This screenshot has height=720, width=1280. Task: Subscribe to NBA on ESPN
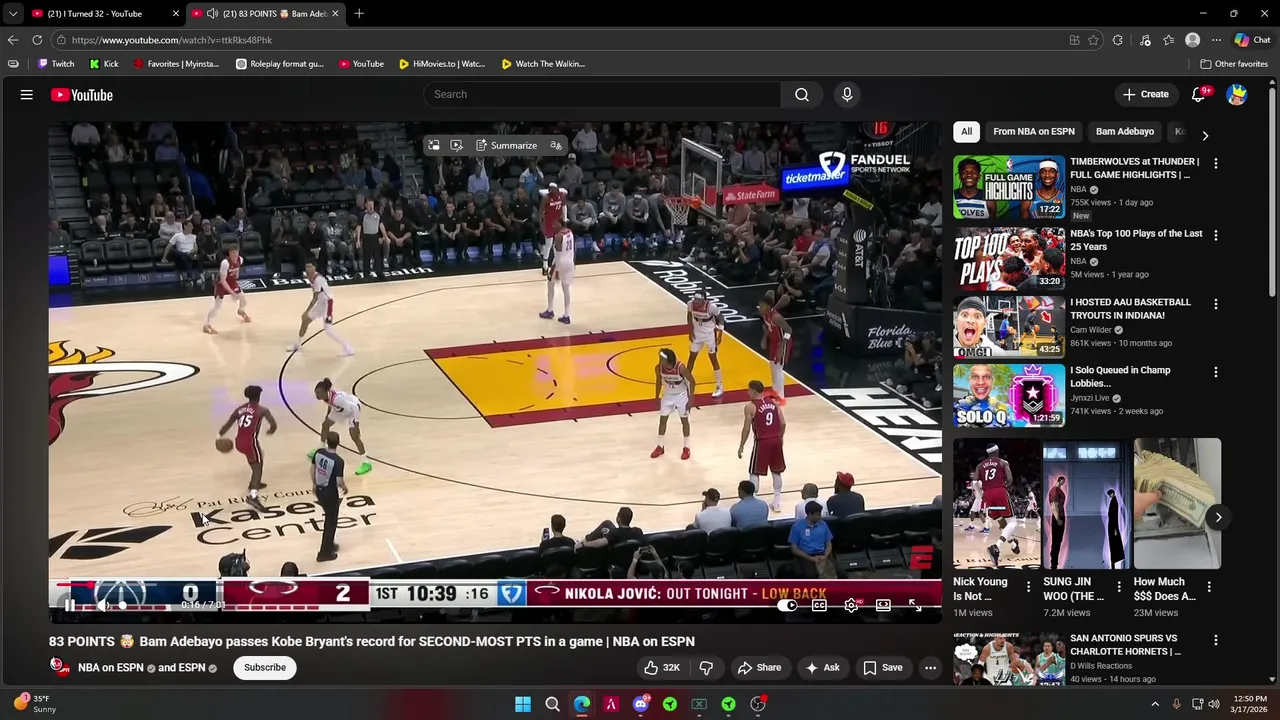click(265, 667)
